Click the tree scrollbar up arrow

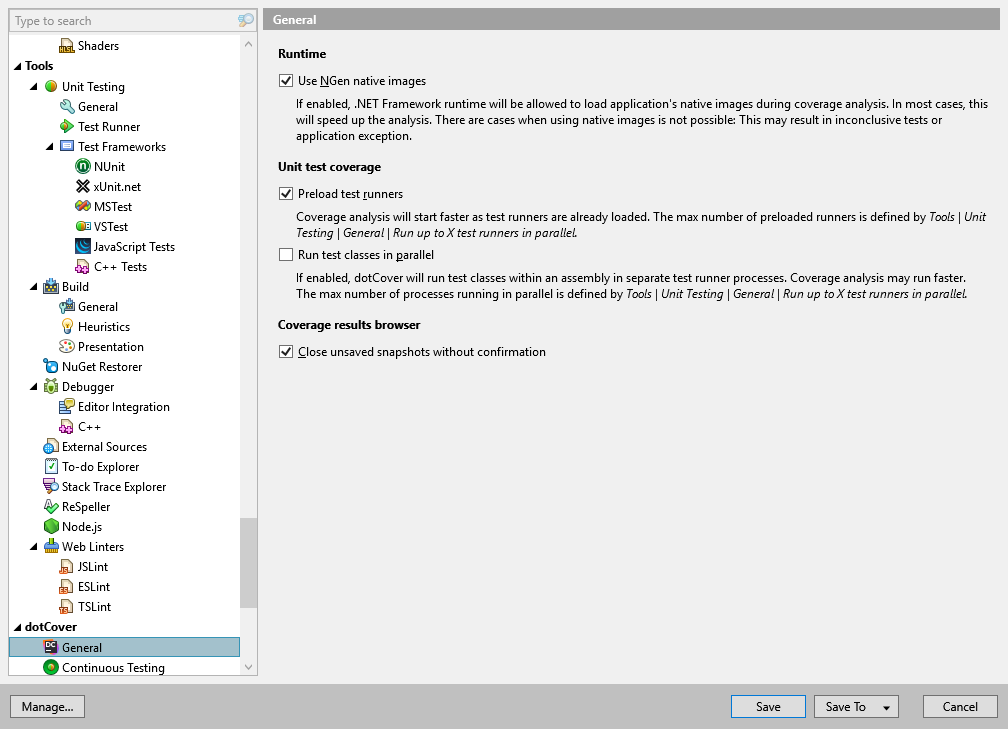click(x=248, y=44)
